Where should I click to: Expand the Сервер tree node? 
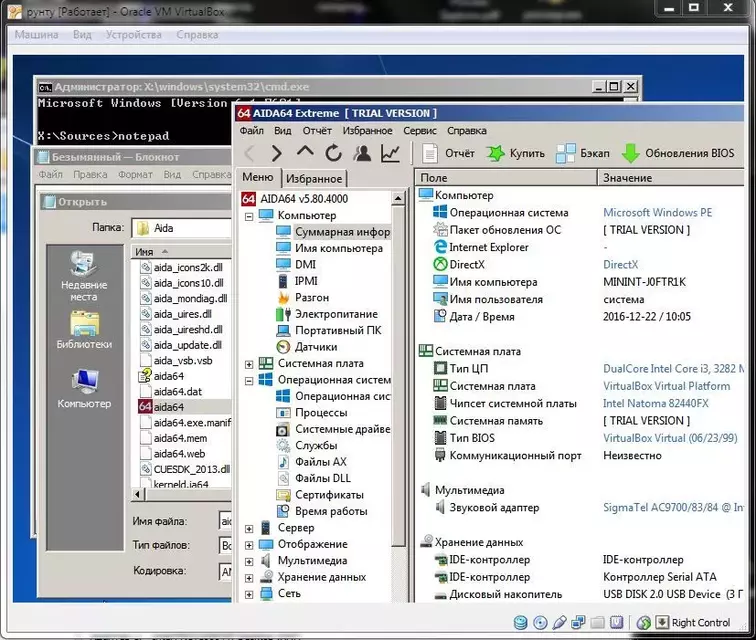pos(249,529)
